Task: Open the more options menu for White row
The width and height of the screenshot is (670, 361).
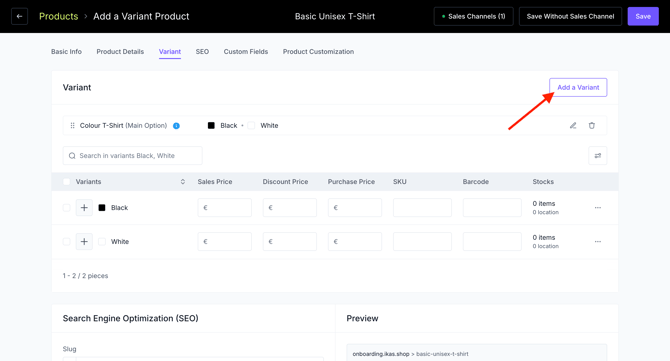Action: (x=598, y=241)
